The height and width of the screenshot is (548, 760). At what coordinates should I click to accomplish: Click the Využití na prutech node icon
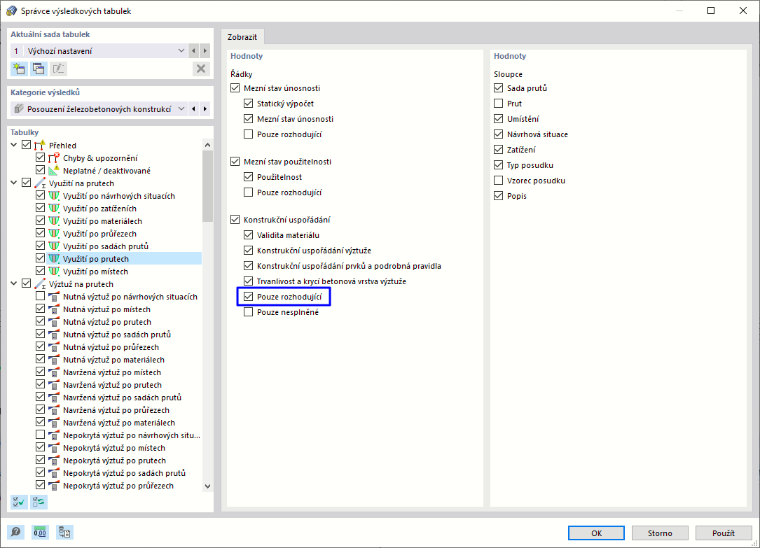pyautogui.click(x=40, y=183)
